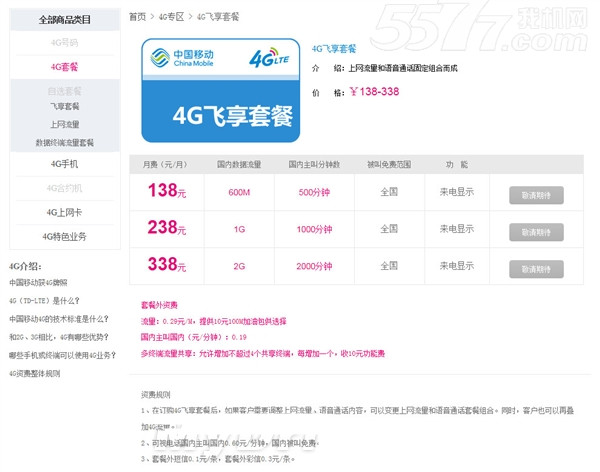The height and width of the screenshot is (472, 600).
Task: Click the 套餐外资费 heading
Action: click(x=159, y=305)
